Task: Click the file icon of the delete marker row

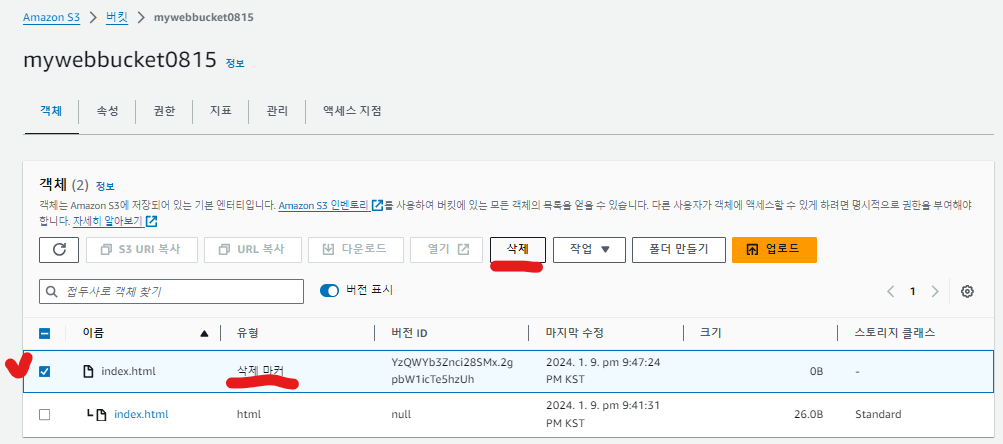Action: point(89,371)
